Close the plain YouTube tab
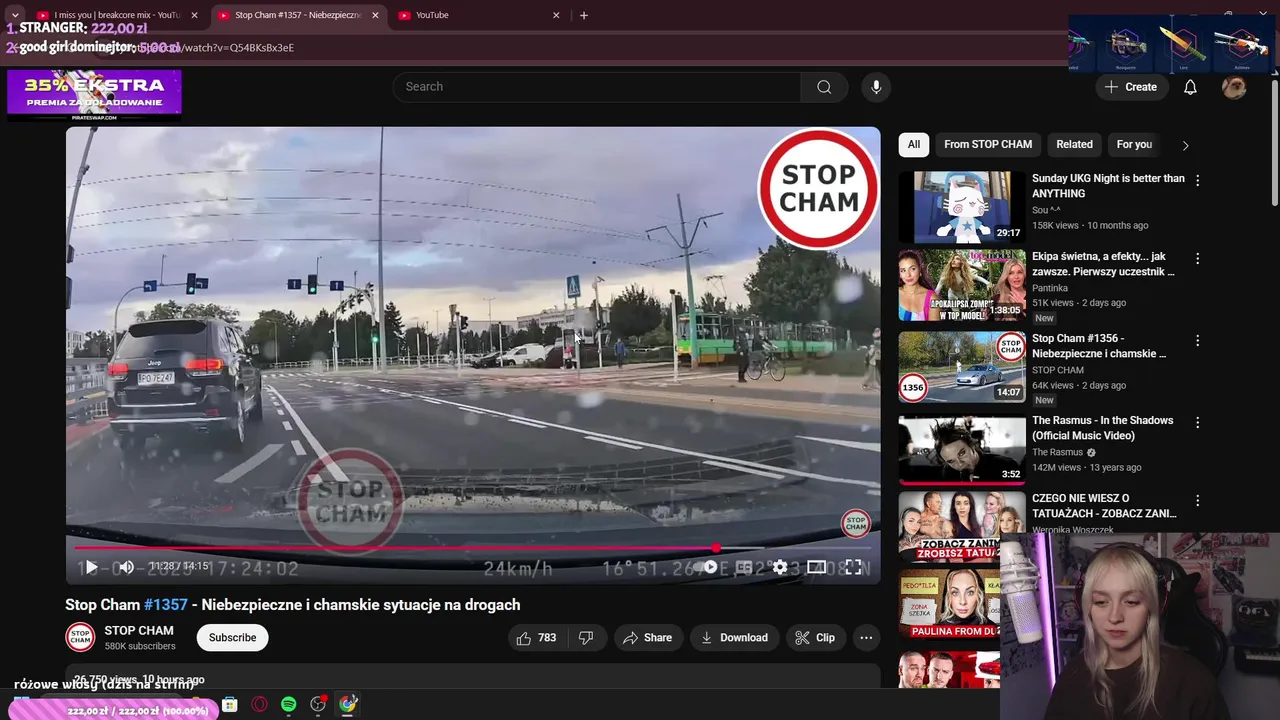 coord(556,15)
